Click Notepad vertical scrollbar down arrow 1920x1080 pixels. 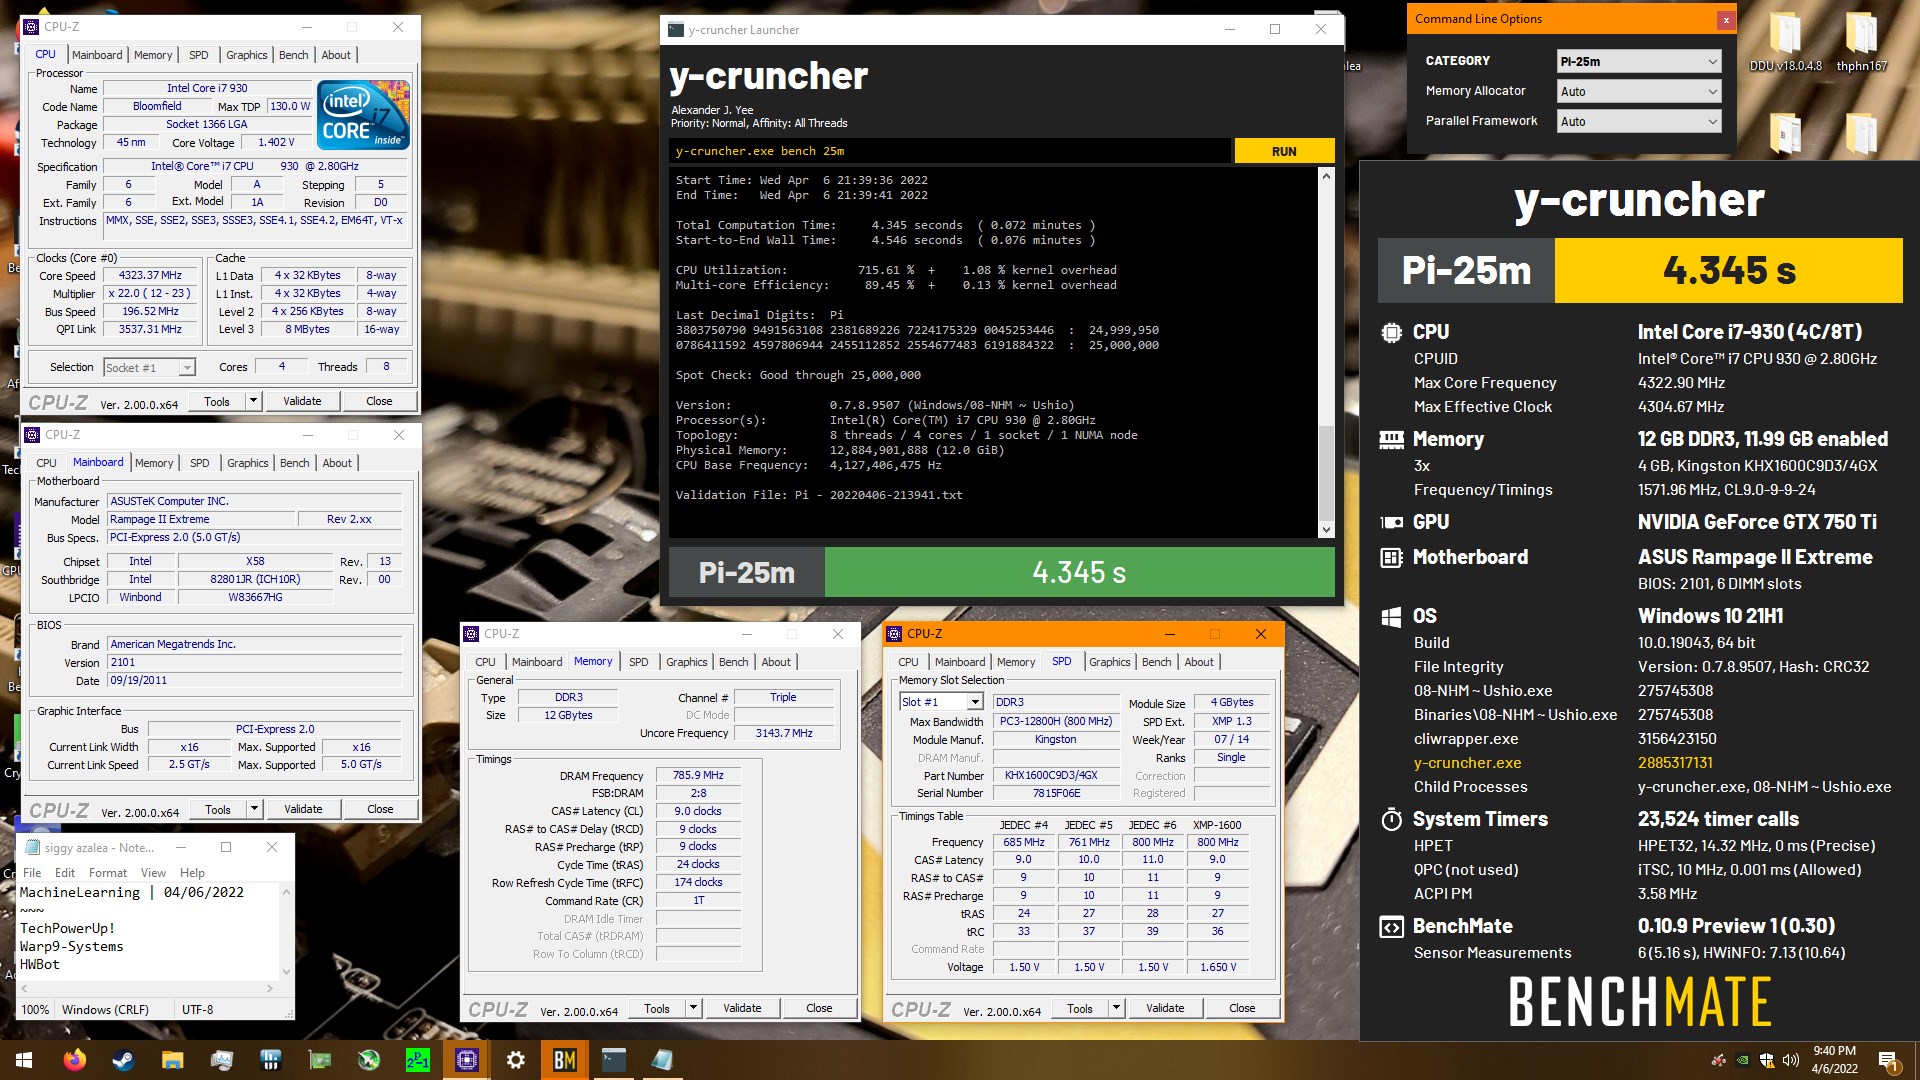286,971
